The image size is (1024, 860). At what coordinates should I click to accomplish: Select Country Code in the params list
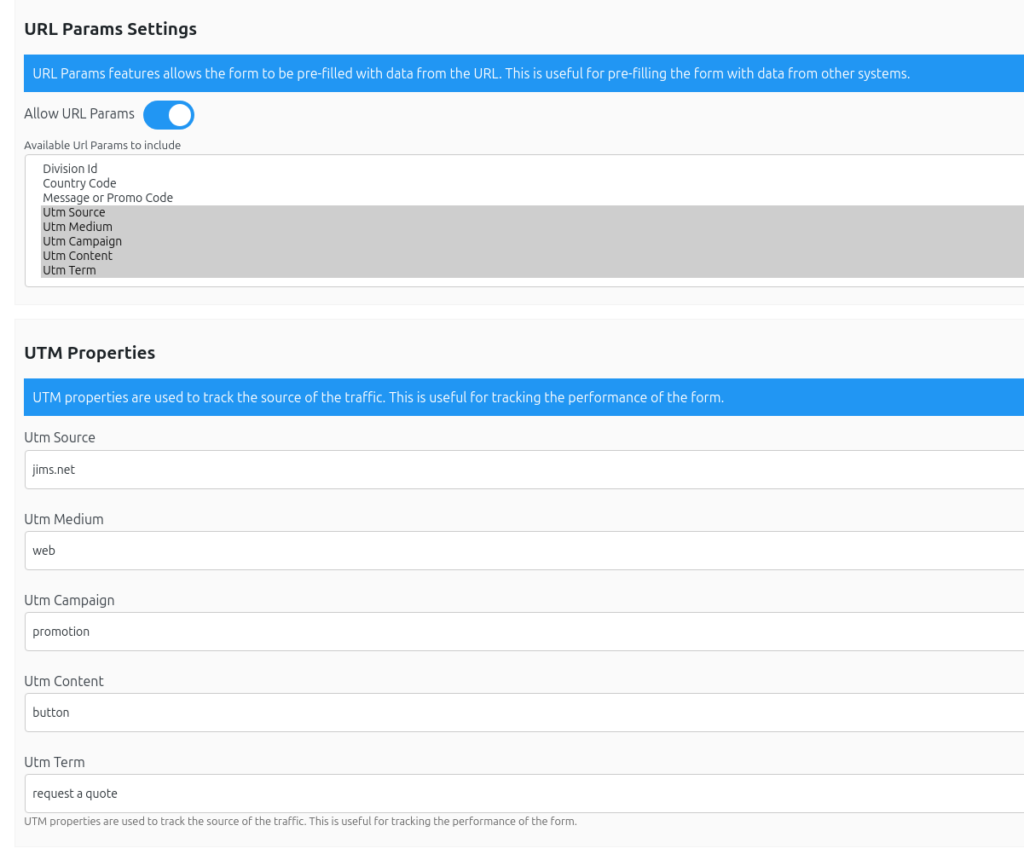(x=79, y=183)
